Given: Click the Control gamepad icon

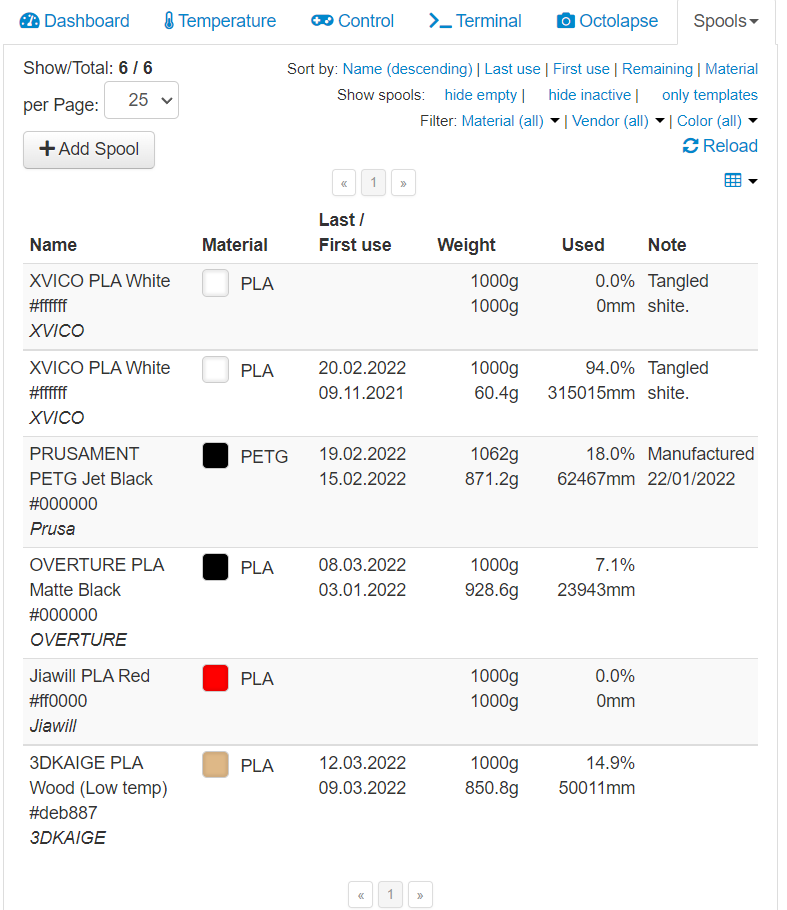Looking at the screenshot, I should 321,20.
